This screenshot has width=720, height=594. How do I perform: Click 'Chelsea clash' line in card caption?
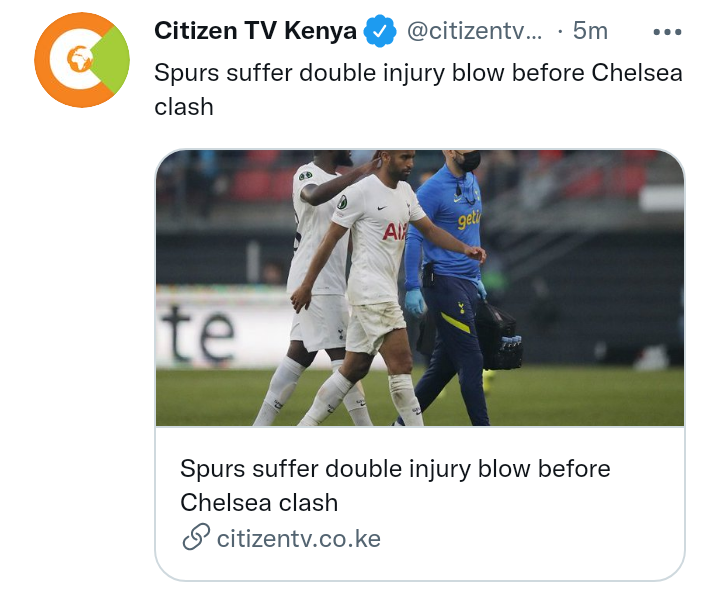pos(259,503)
